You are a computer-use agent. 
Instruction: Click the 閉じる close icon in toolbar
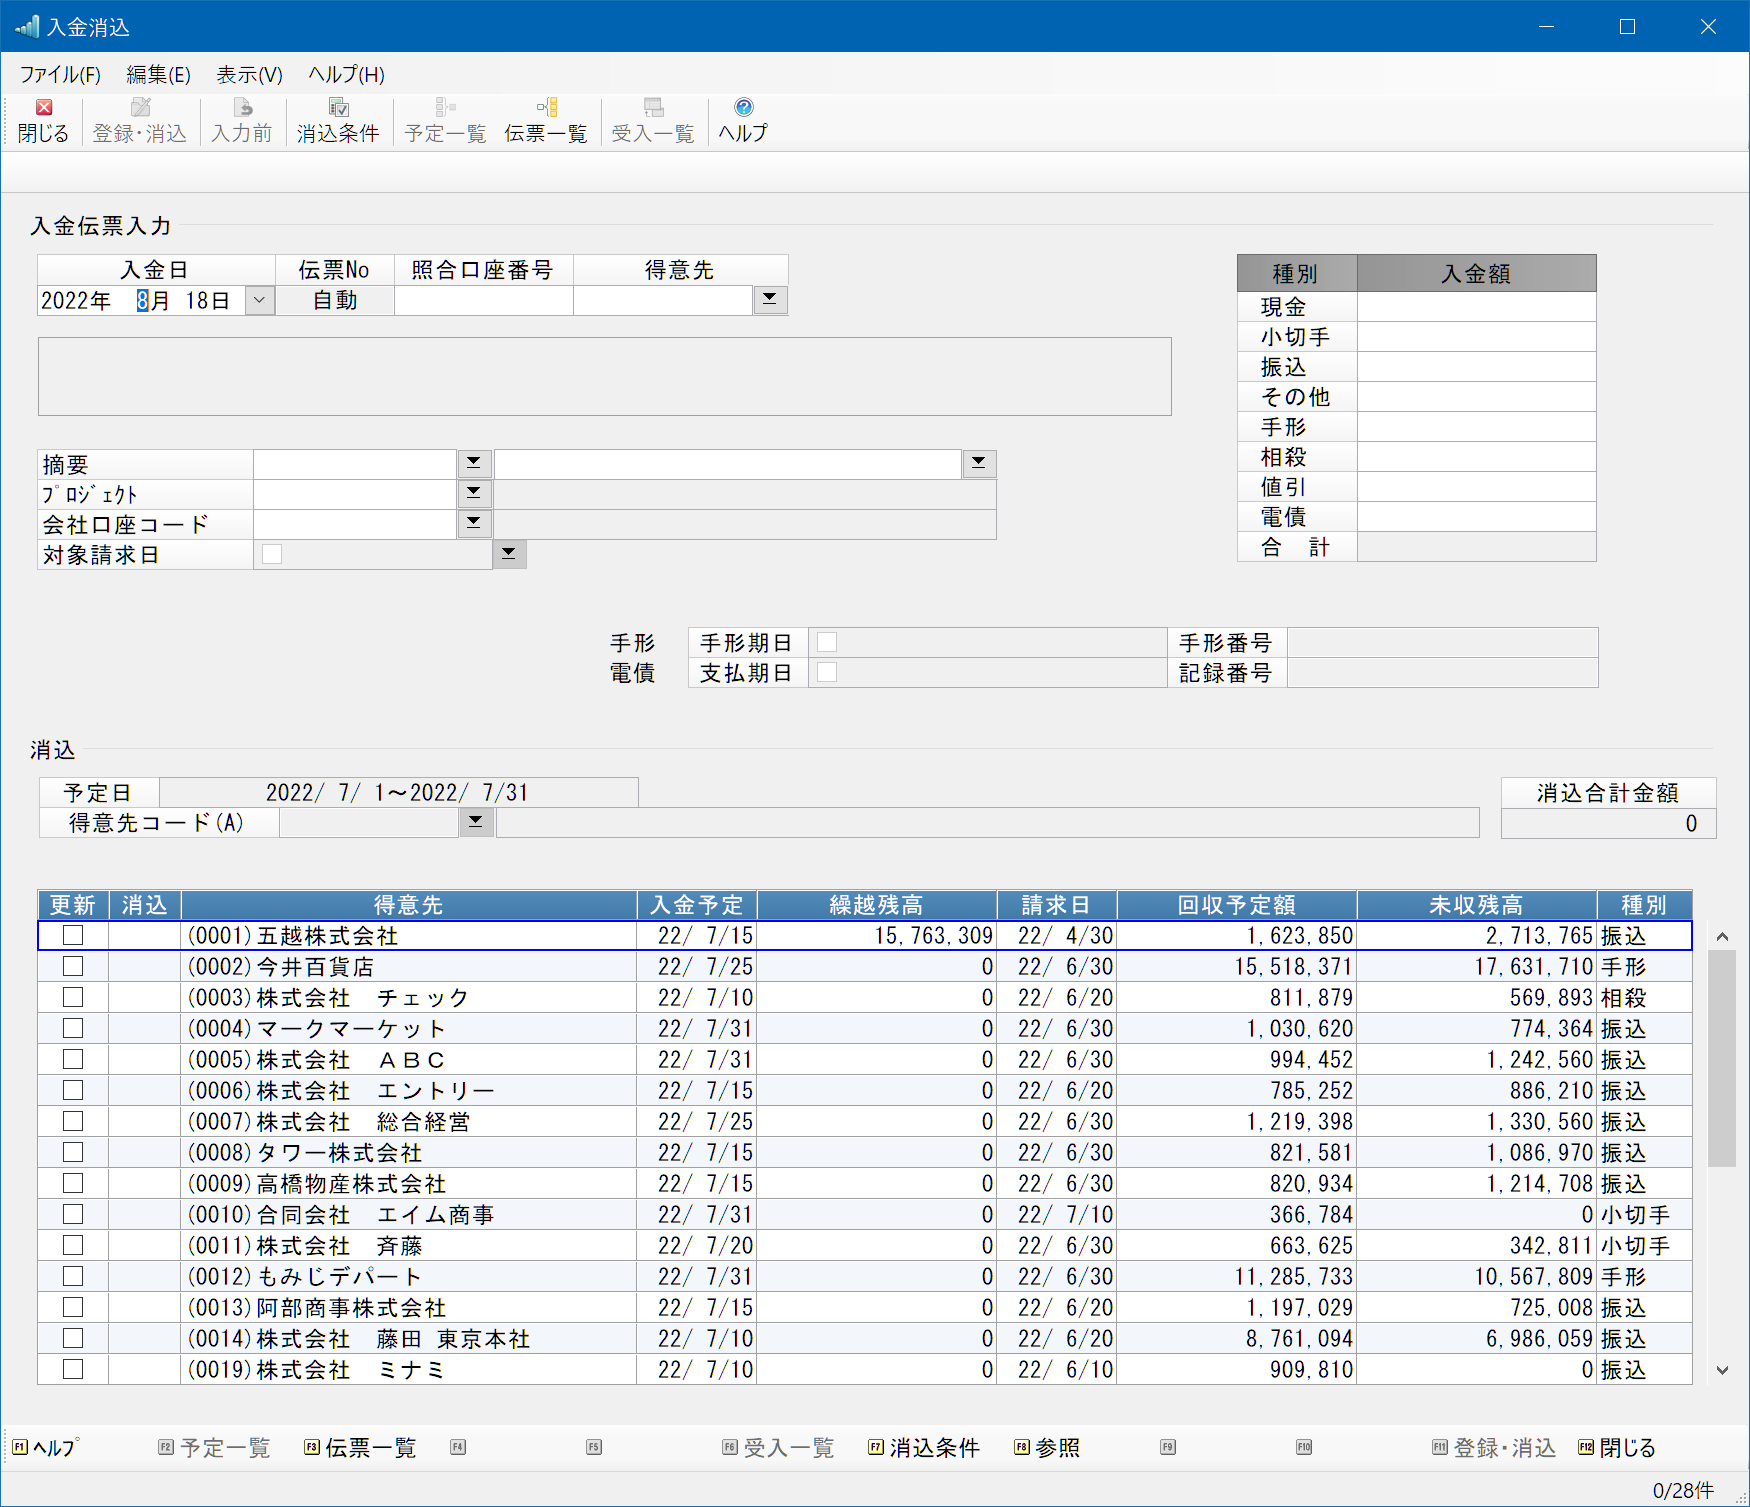click(44, 108)
